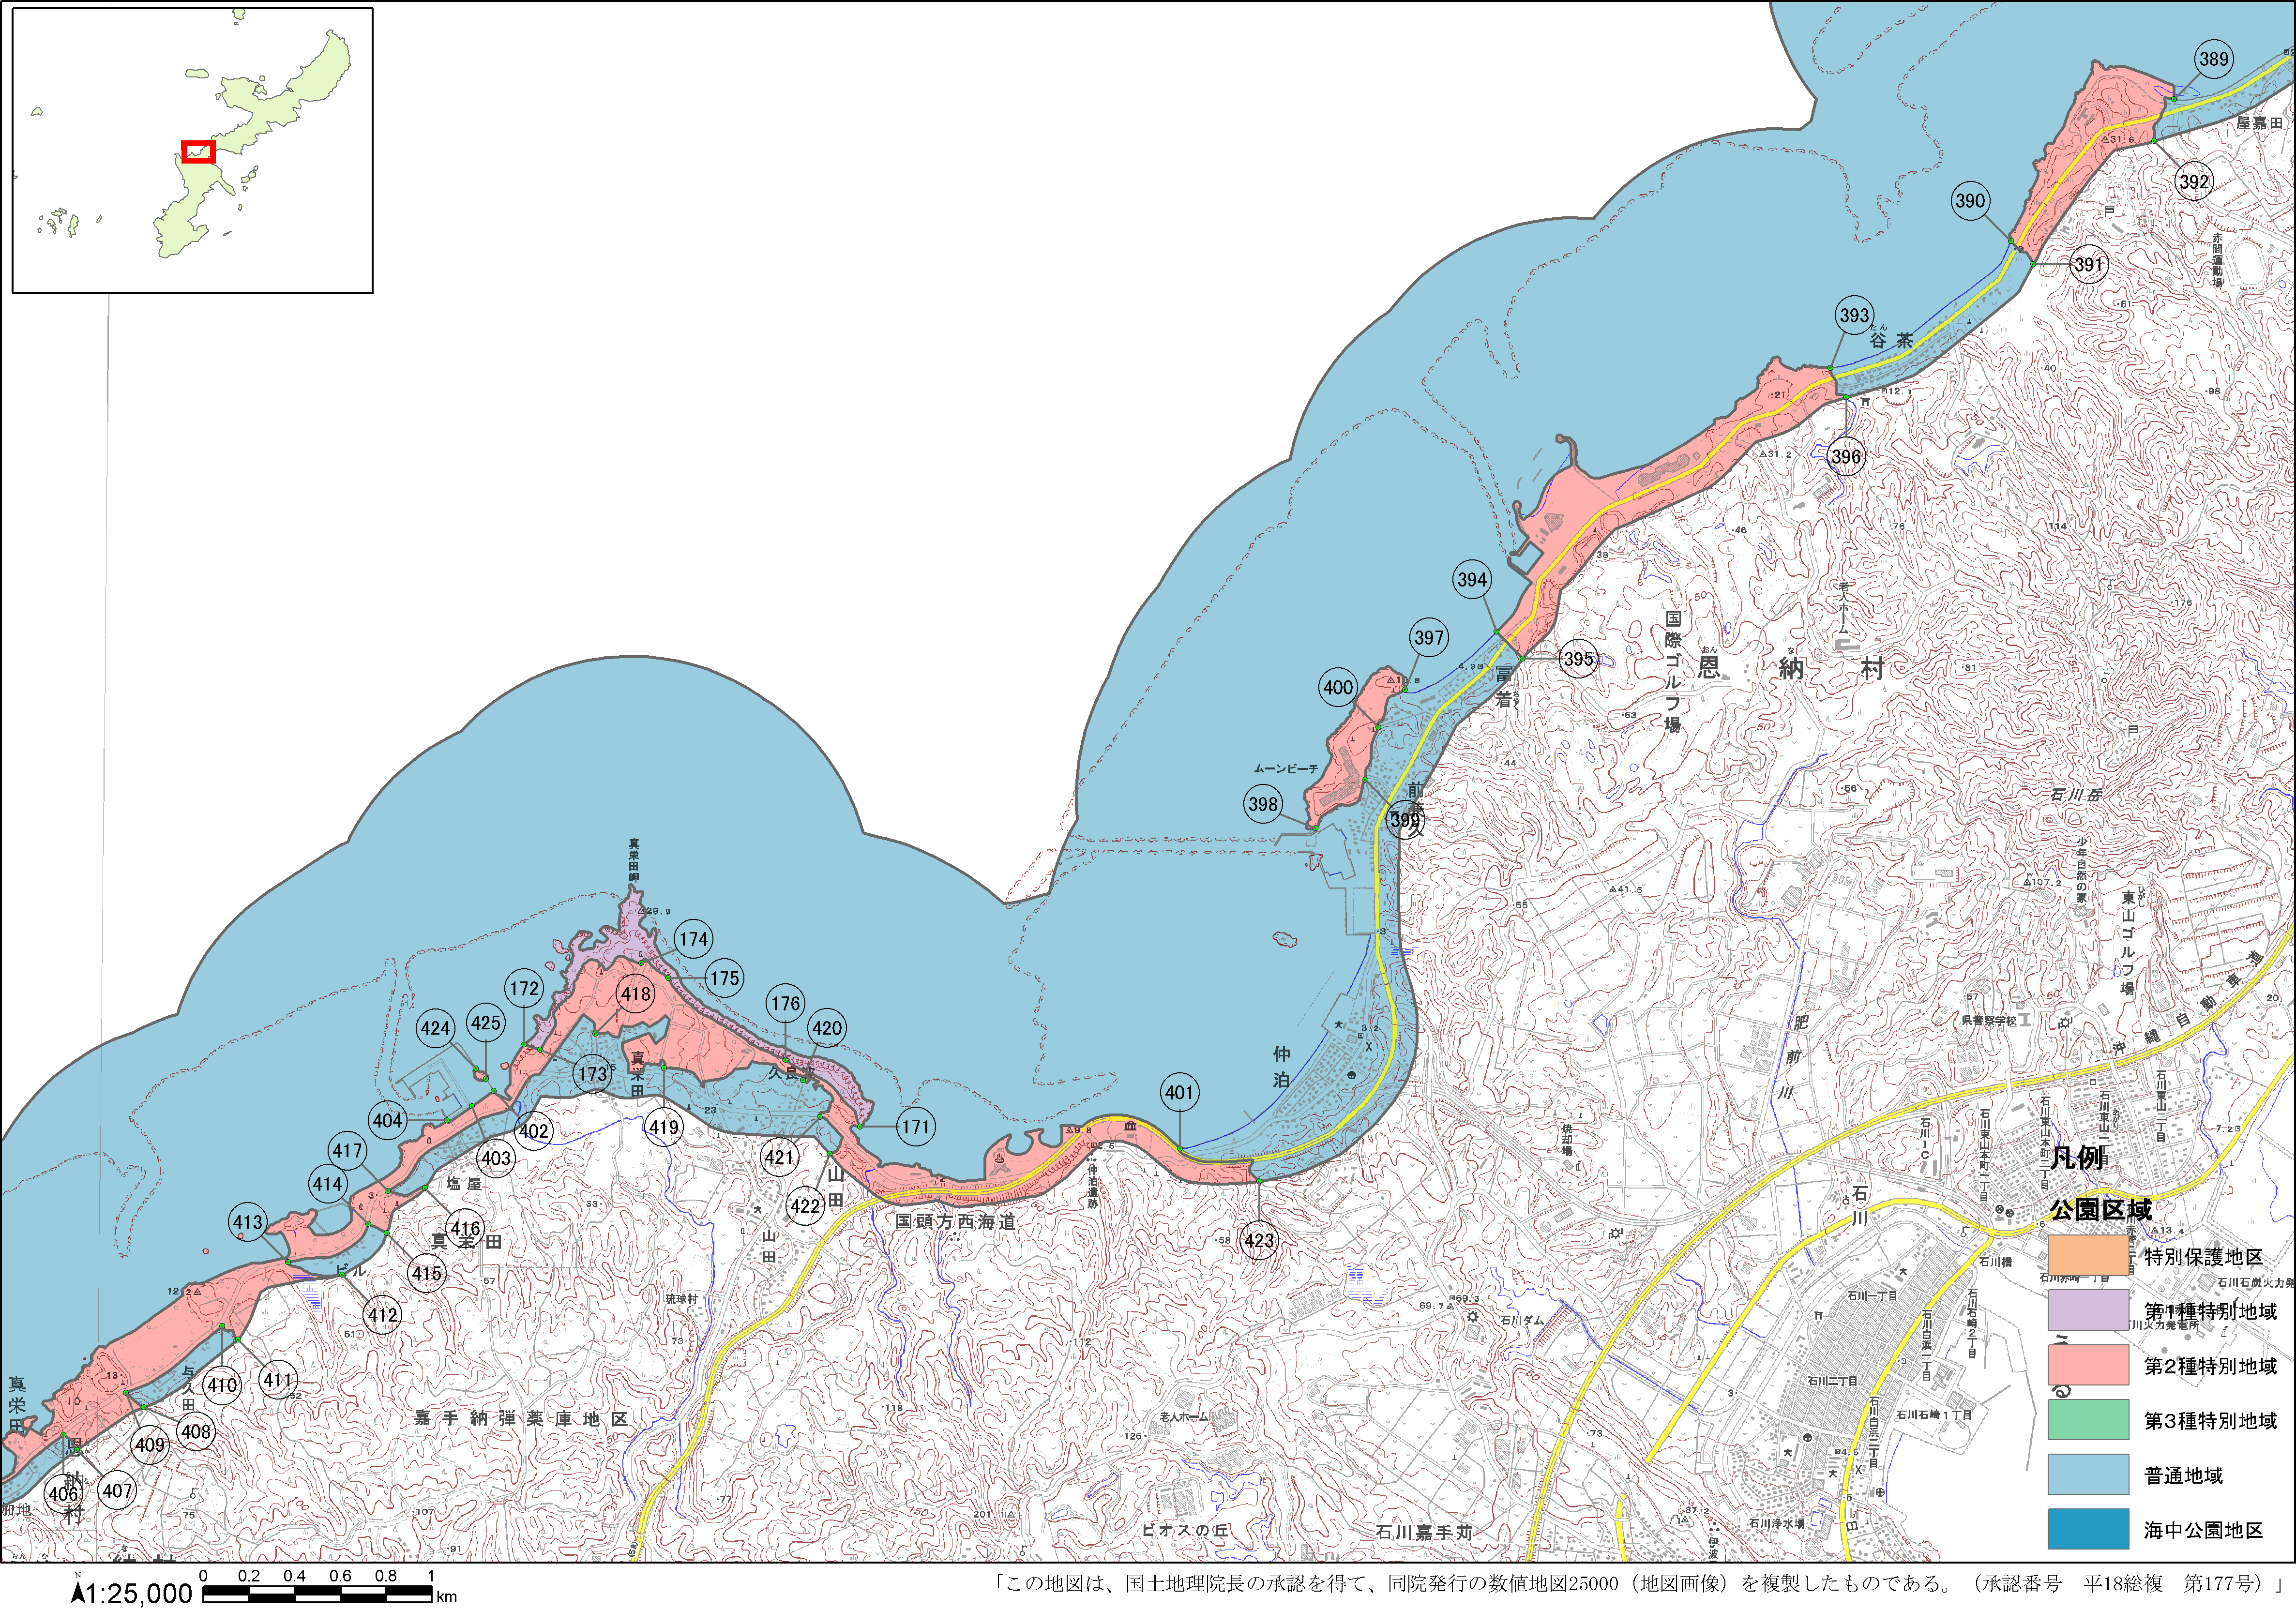Select boundary point marker 402
Viewport: 2296px width, 1610px height.
pos(534,1131)
